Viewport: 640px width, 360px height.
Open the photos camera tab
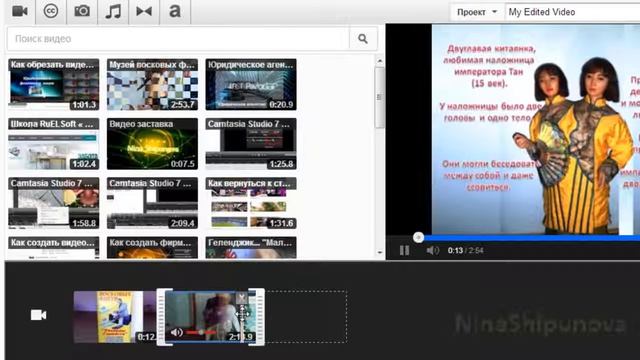82,11
